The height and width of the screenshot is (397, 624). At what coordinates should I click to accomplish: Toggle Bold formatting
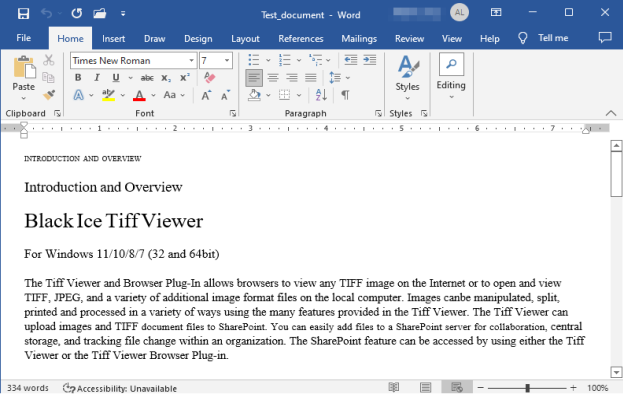(78, 78)
